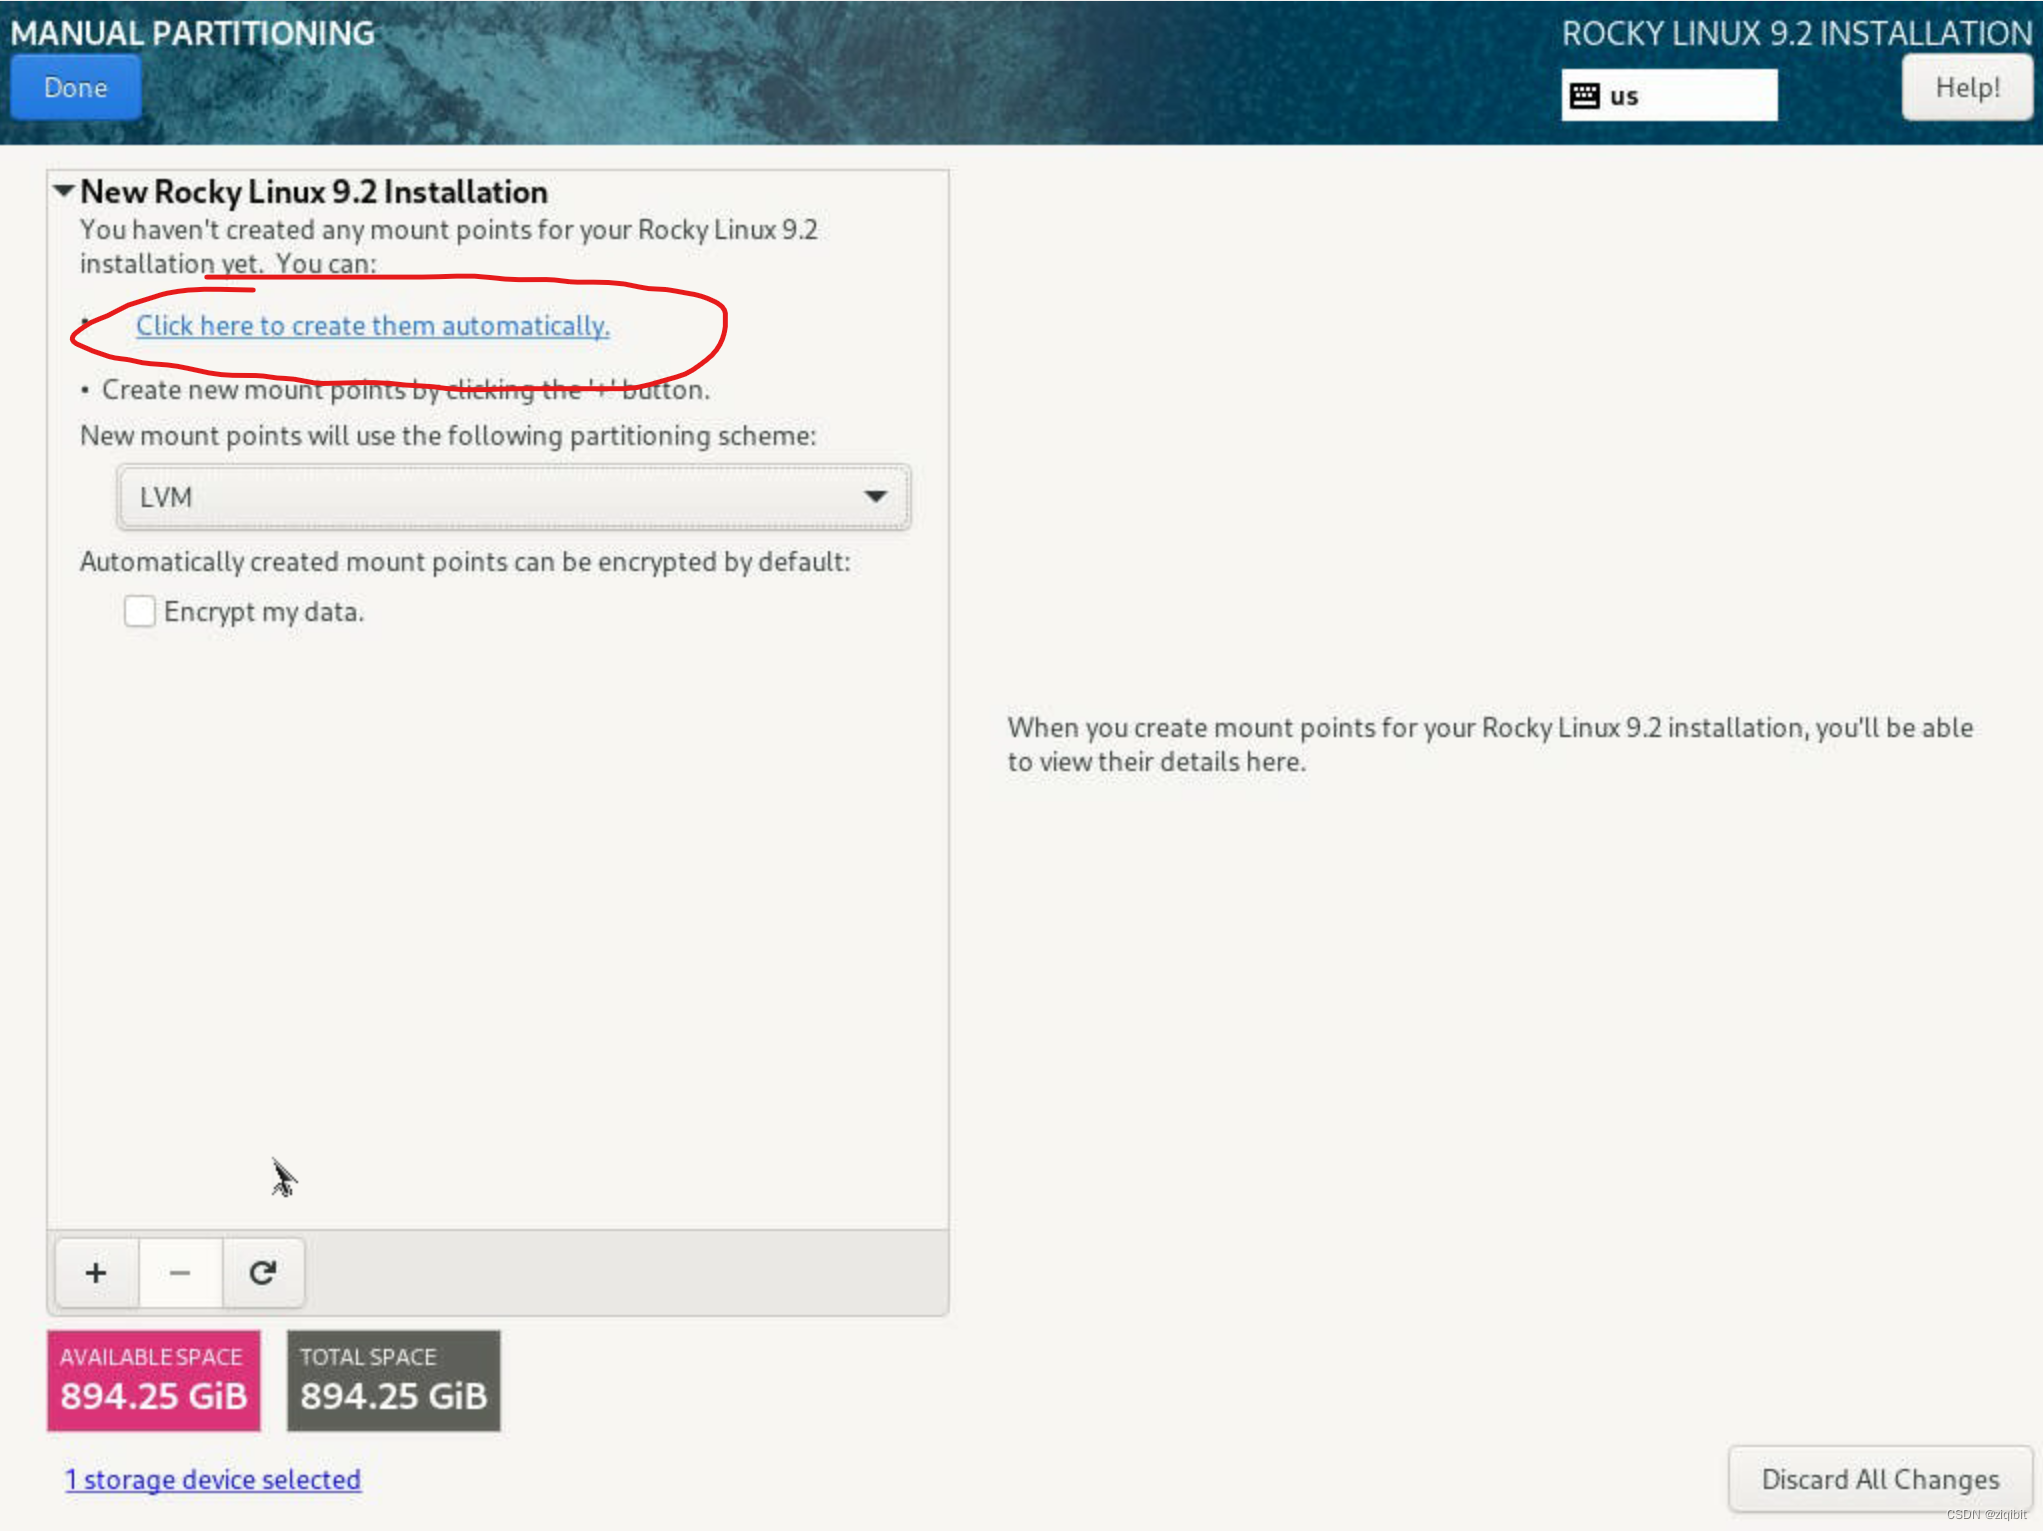Image resolution: width=2043 pixels, height=1531 pixels.
Task: Open the LVM partitioning scheme dropdown
Action: click(513, 497)
